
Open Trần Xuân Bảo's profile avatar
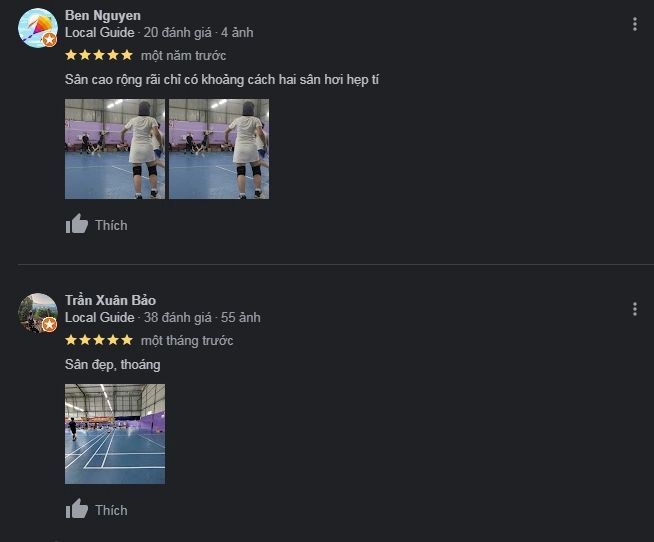pos(38,313)
